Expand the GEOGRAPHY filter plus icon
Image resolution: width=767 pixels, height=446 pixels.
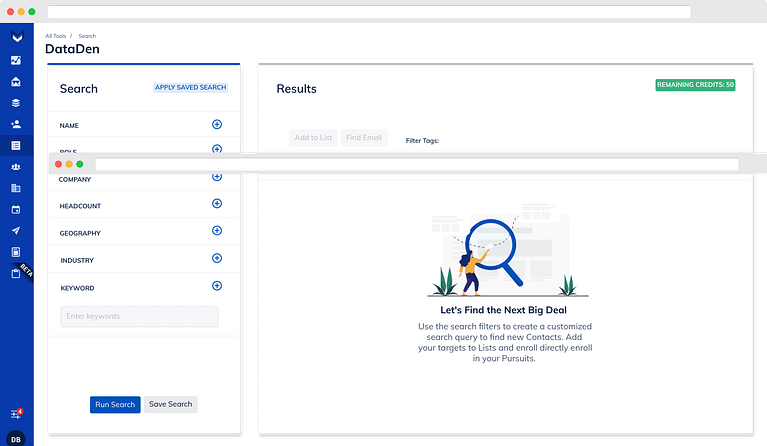[x=217, y=230]
